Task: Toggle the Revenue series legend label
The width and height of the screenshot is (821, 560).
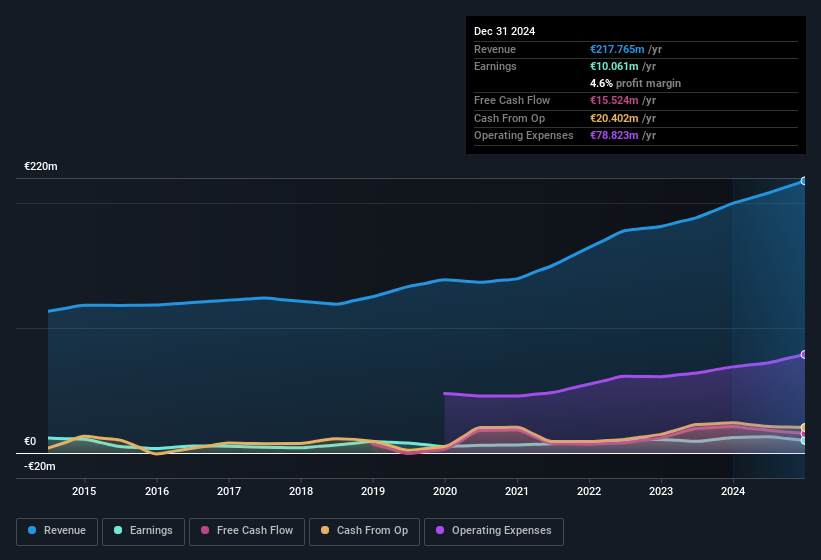Action: 64,531
